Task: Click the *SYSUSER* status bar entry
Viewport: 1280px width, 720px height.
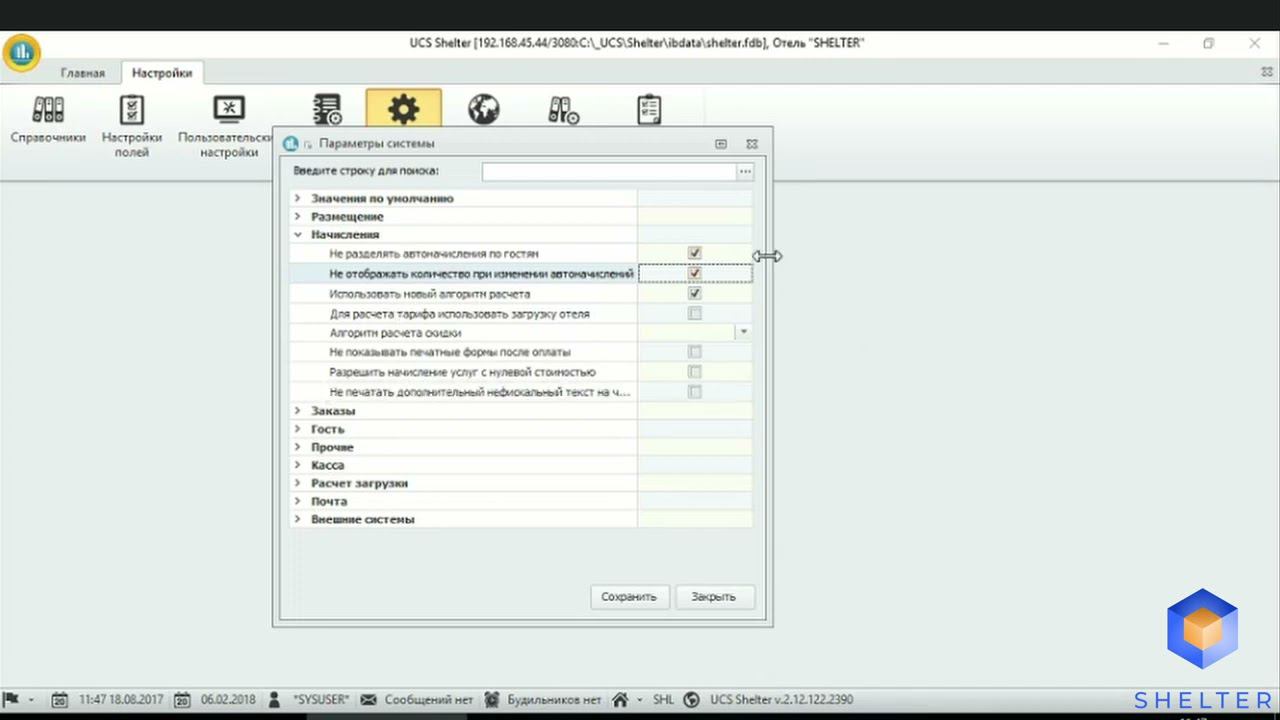Action: click(x=321, y=700)
